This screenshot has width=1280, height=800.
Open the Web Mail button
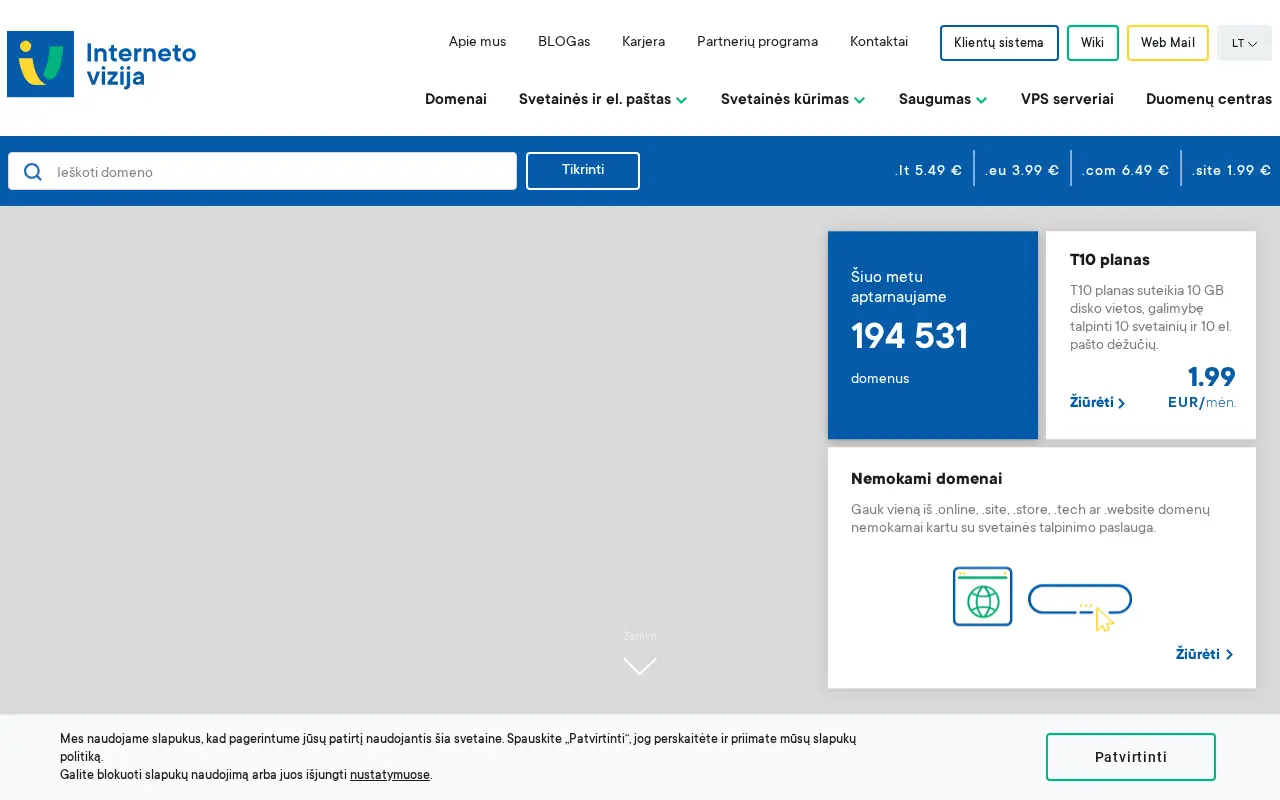(1168, 43)
